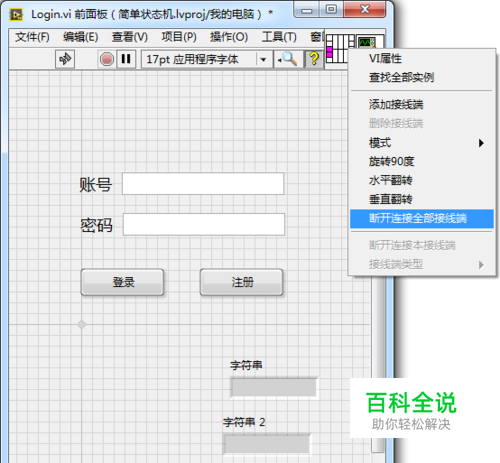
Task: Choose 旋转90度 in context menu
Action: [421, 162]
